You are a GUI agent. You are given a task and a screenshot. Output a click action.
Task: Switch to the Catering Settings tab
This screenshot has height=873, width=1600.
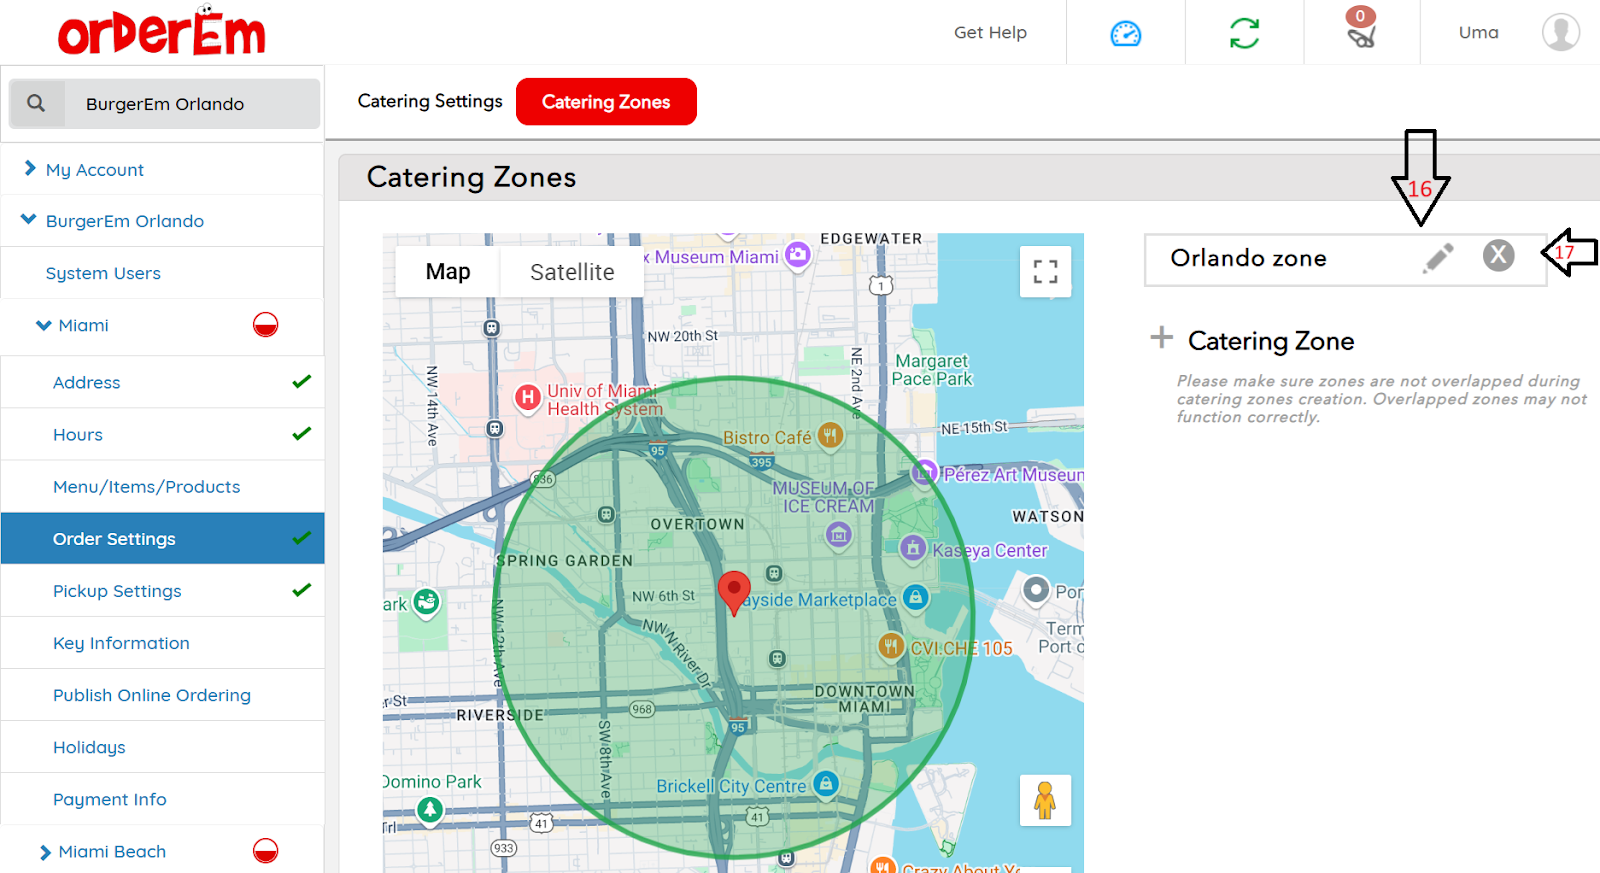tap(430, 101)
